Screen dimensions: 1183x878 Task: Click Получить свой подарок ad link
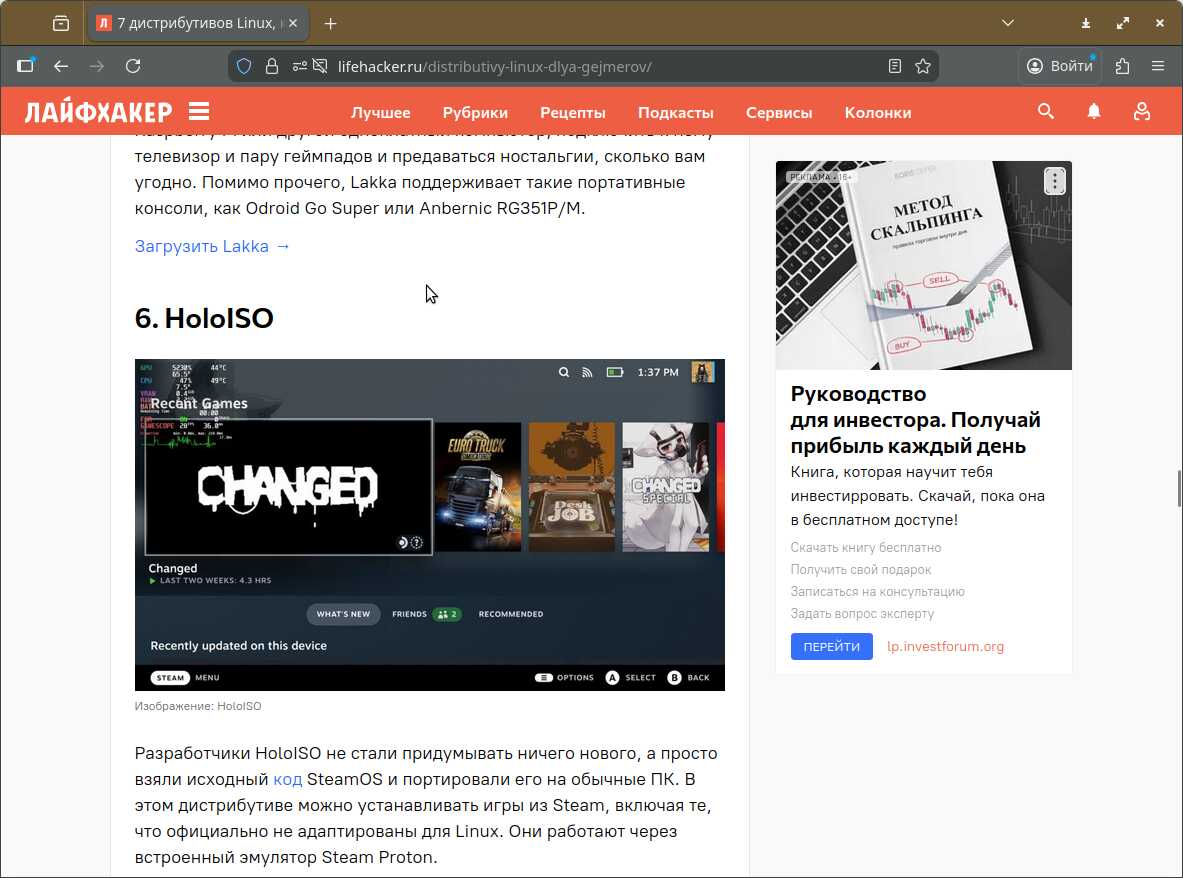coord(861,569)
